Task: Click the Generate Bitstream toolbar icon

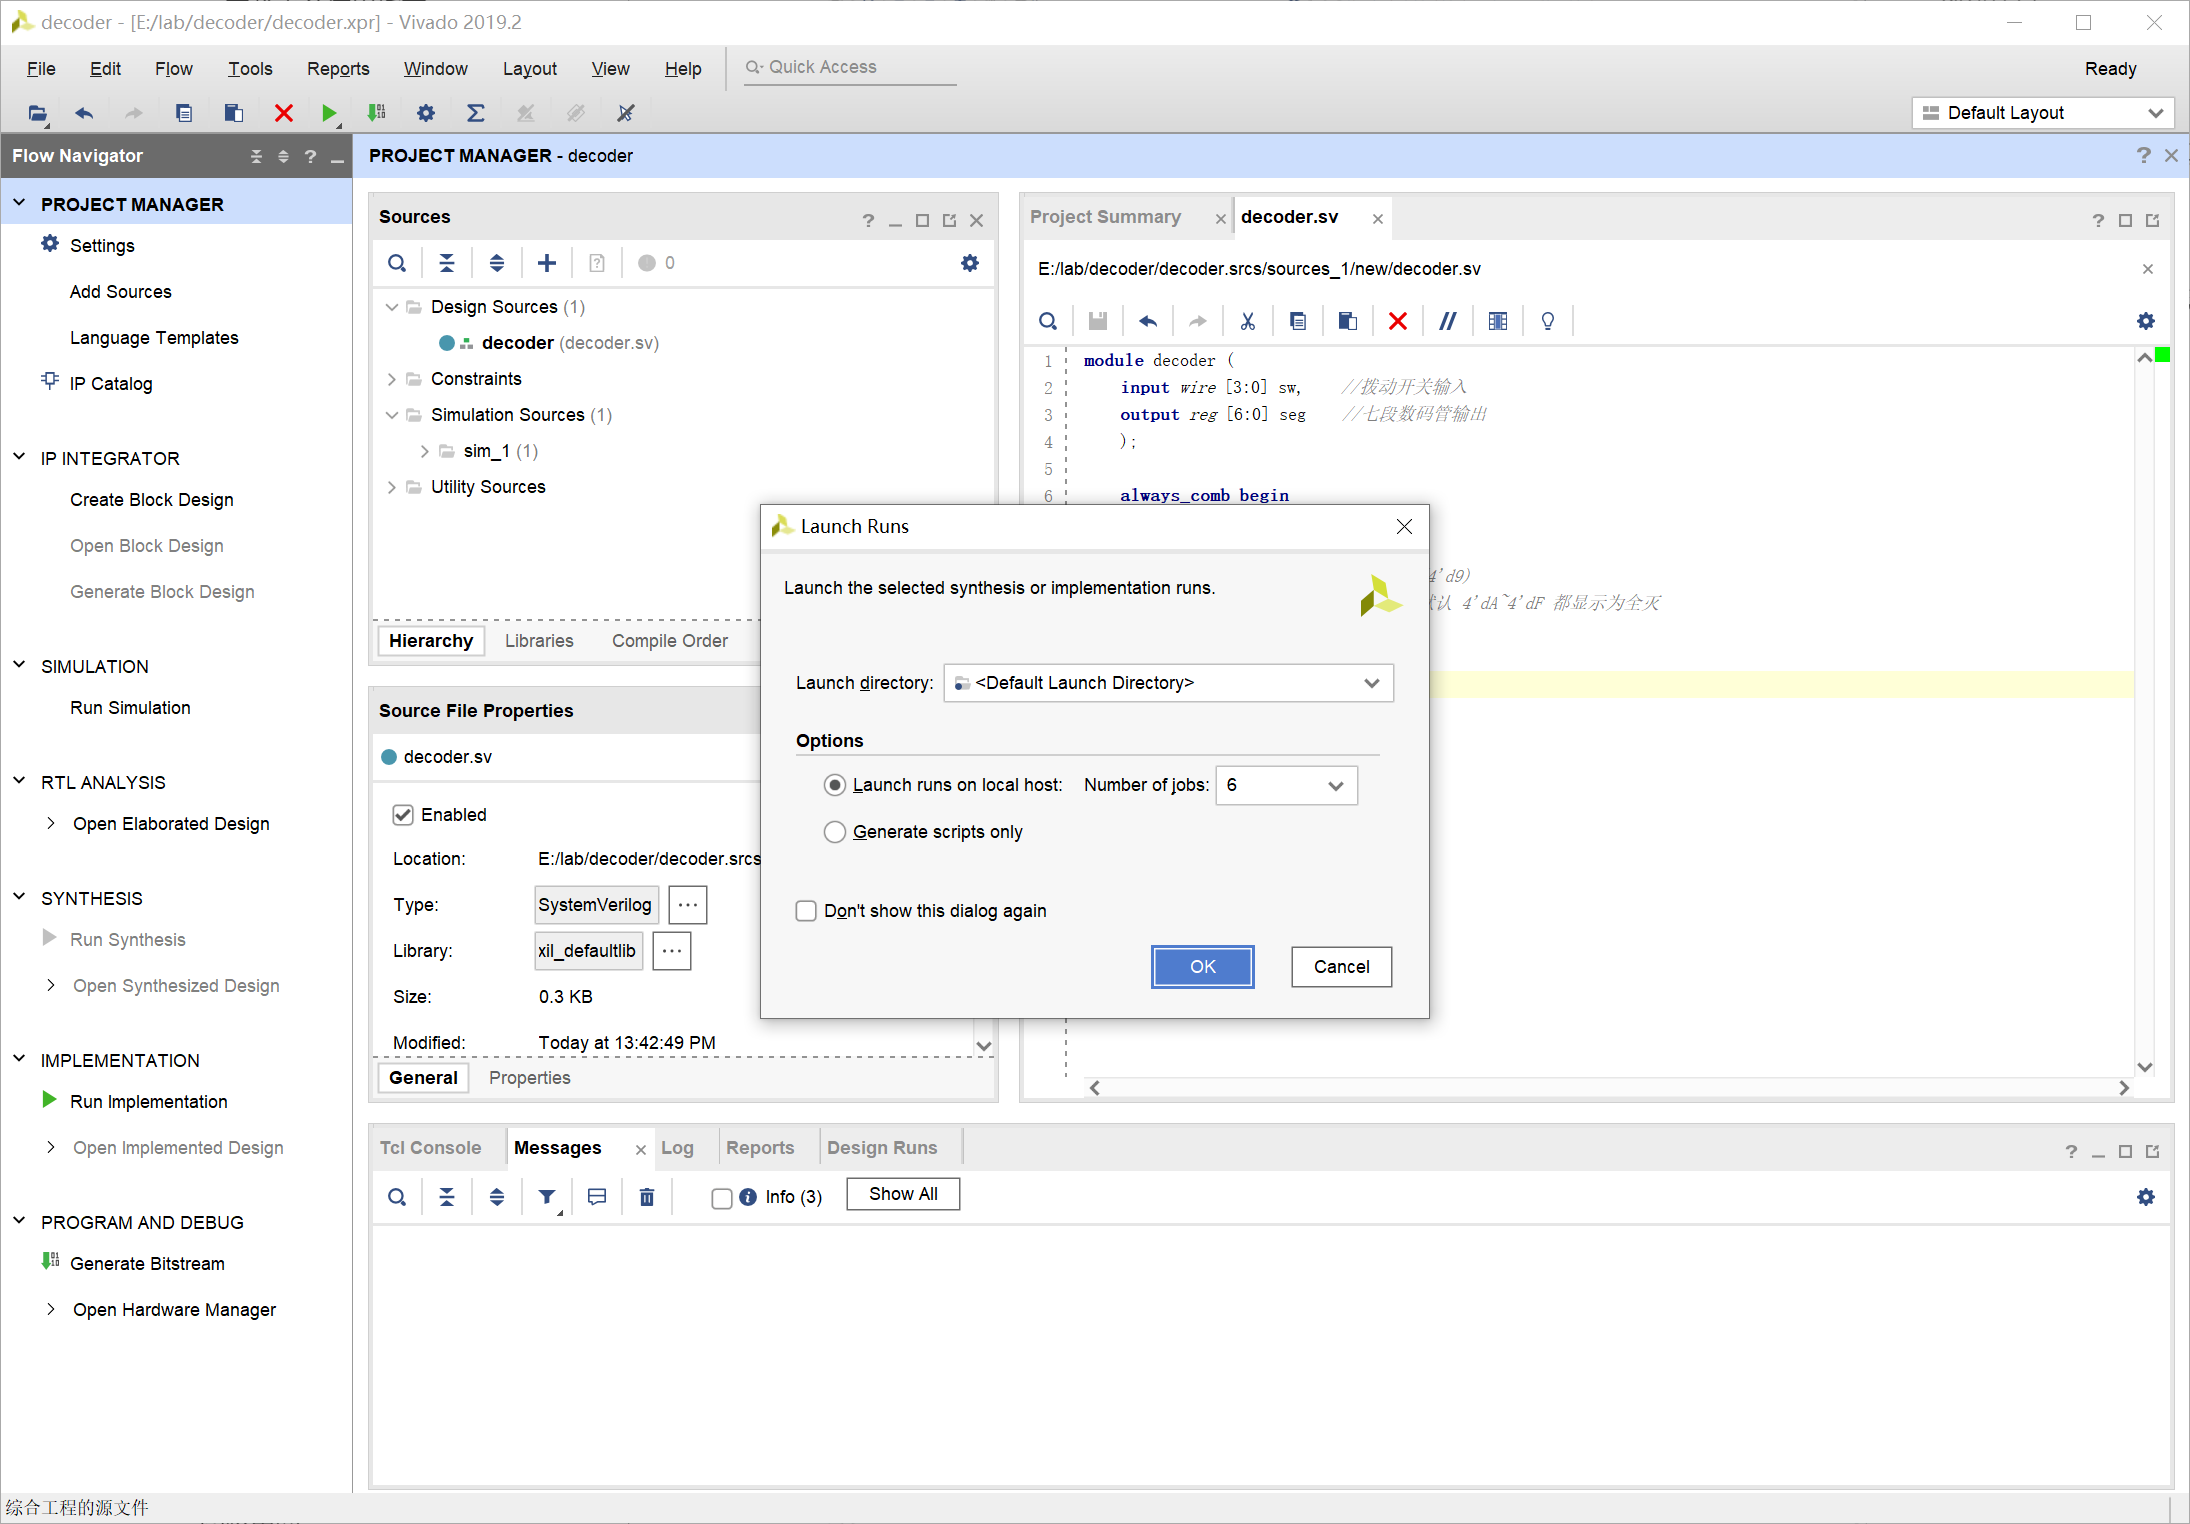Action: point(377,113)
